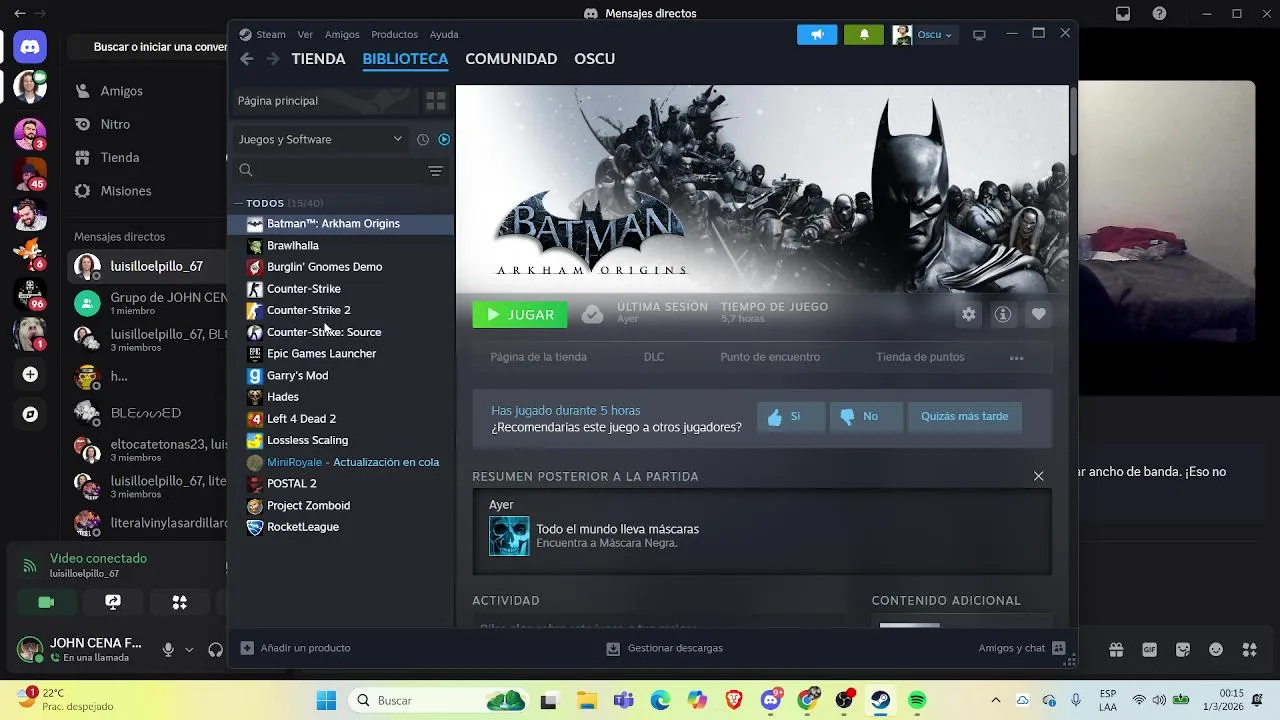The width and height of the screenshot is (1280, 720).
Task: Click Añadir un producto
Action: 296,648
